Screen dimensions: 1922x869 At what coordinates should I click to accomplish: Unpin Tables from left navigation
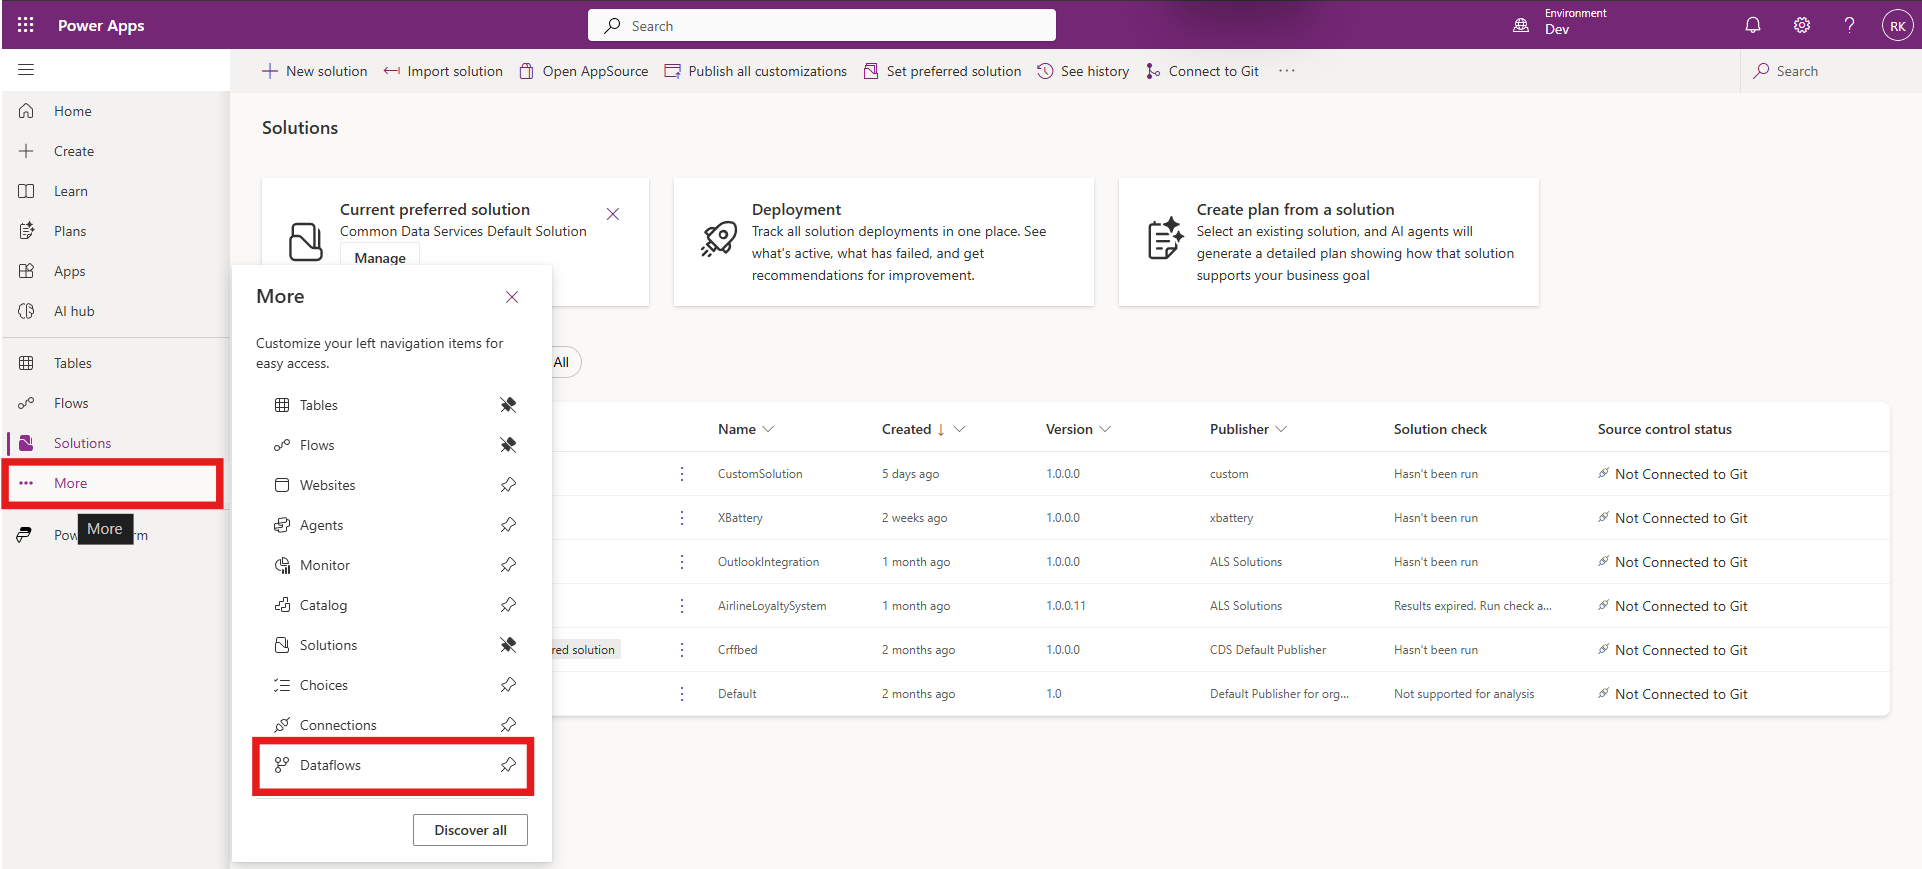coord(508,405)
